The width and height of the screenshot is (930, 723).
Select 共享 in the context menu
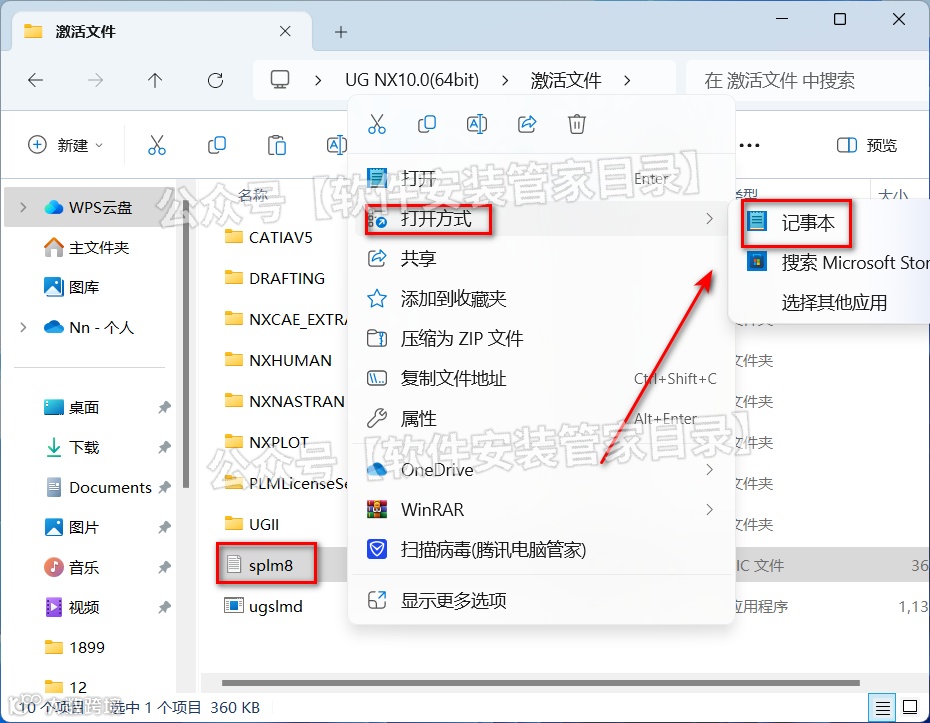point(541,259)
